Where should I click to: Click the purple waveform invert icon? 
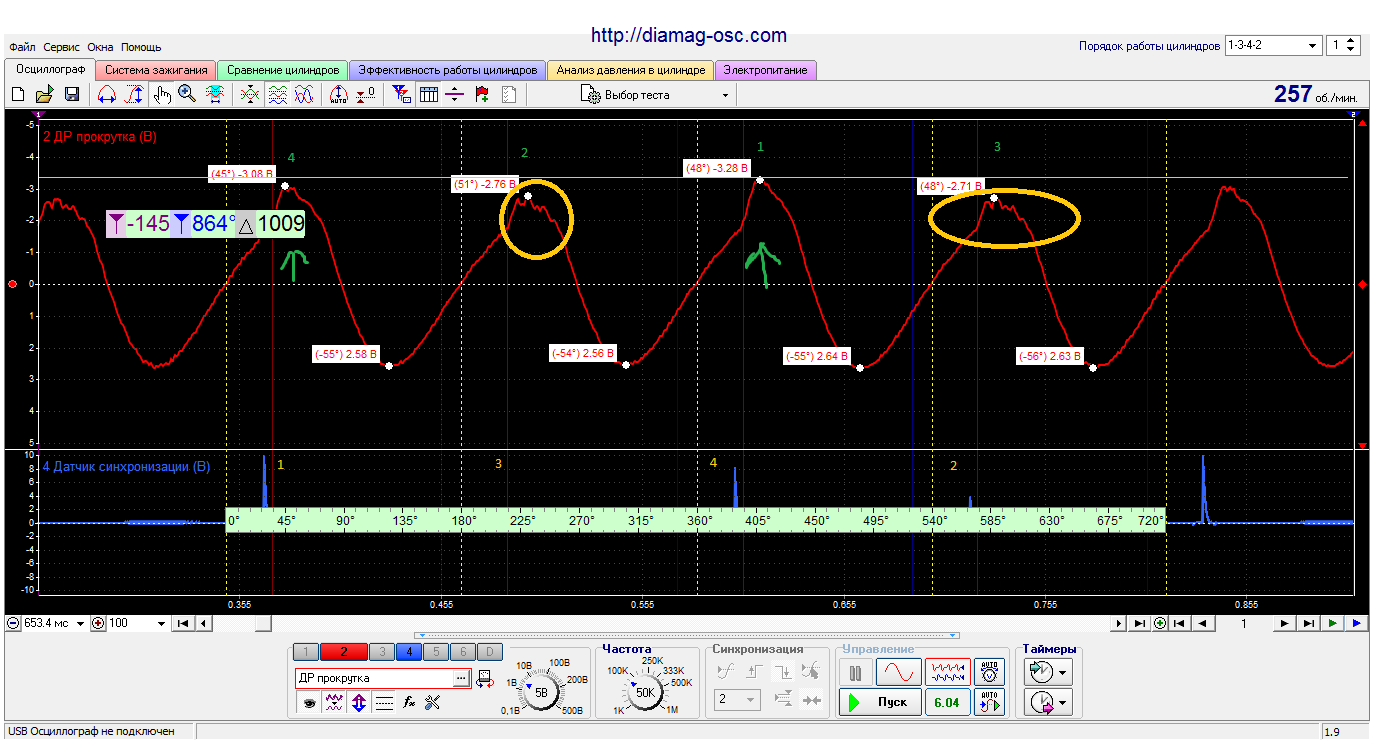coord(335,703)
